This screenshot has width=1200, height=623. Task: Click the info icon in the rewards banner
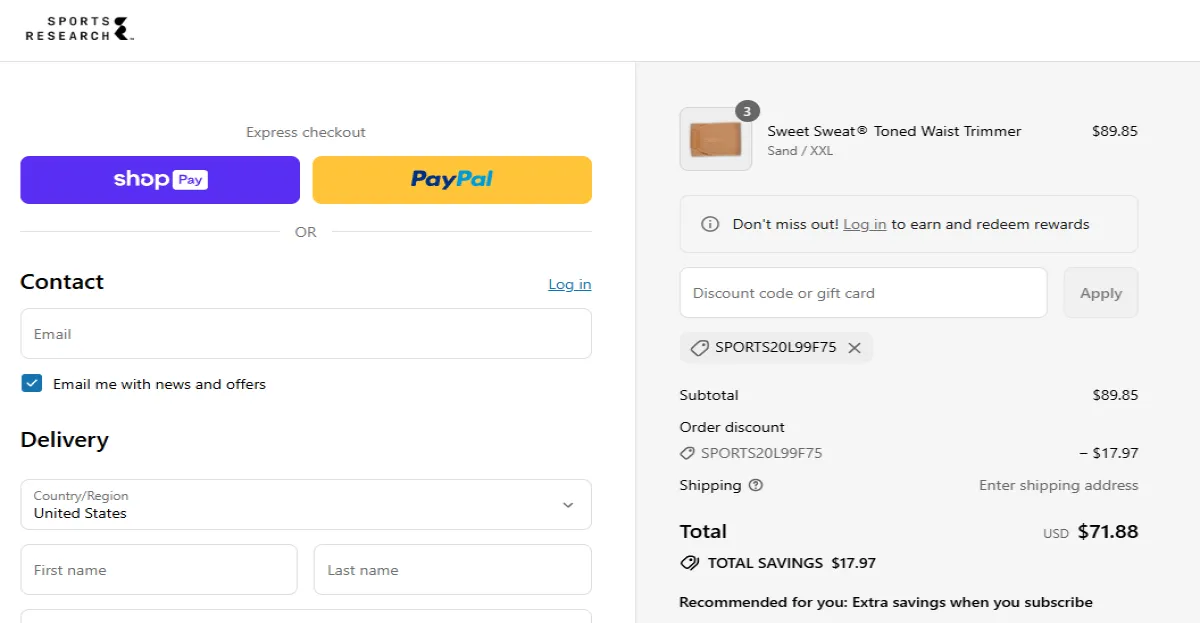pos(711,224)
